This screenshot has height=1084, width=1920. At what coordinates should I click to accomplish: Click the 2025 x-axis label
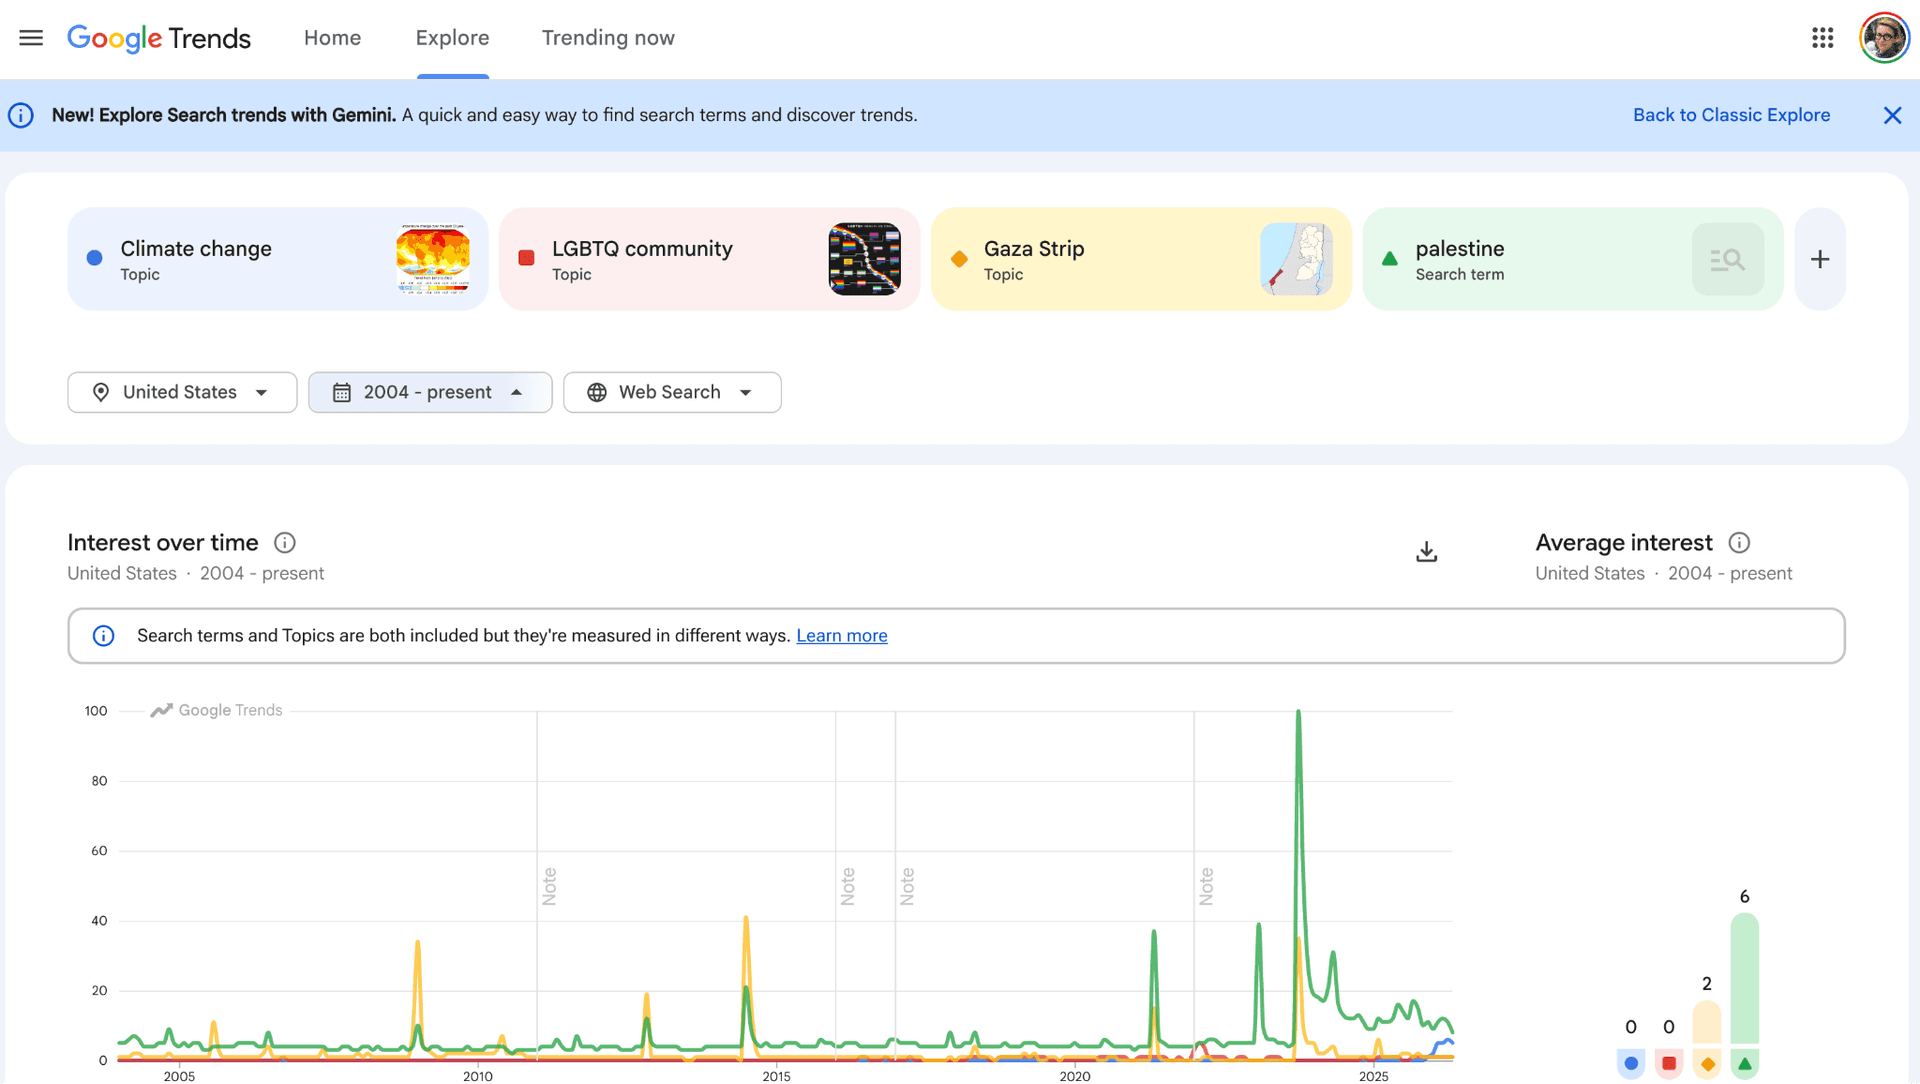(1374, 1076)
